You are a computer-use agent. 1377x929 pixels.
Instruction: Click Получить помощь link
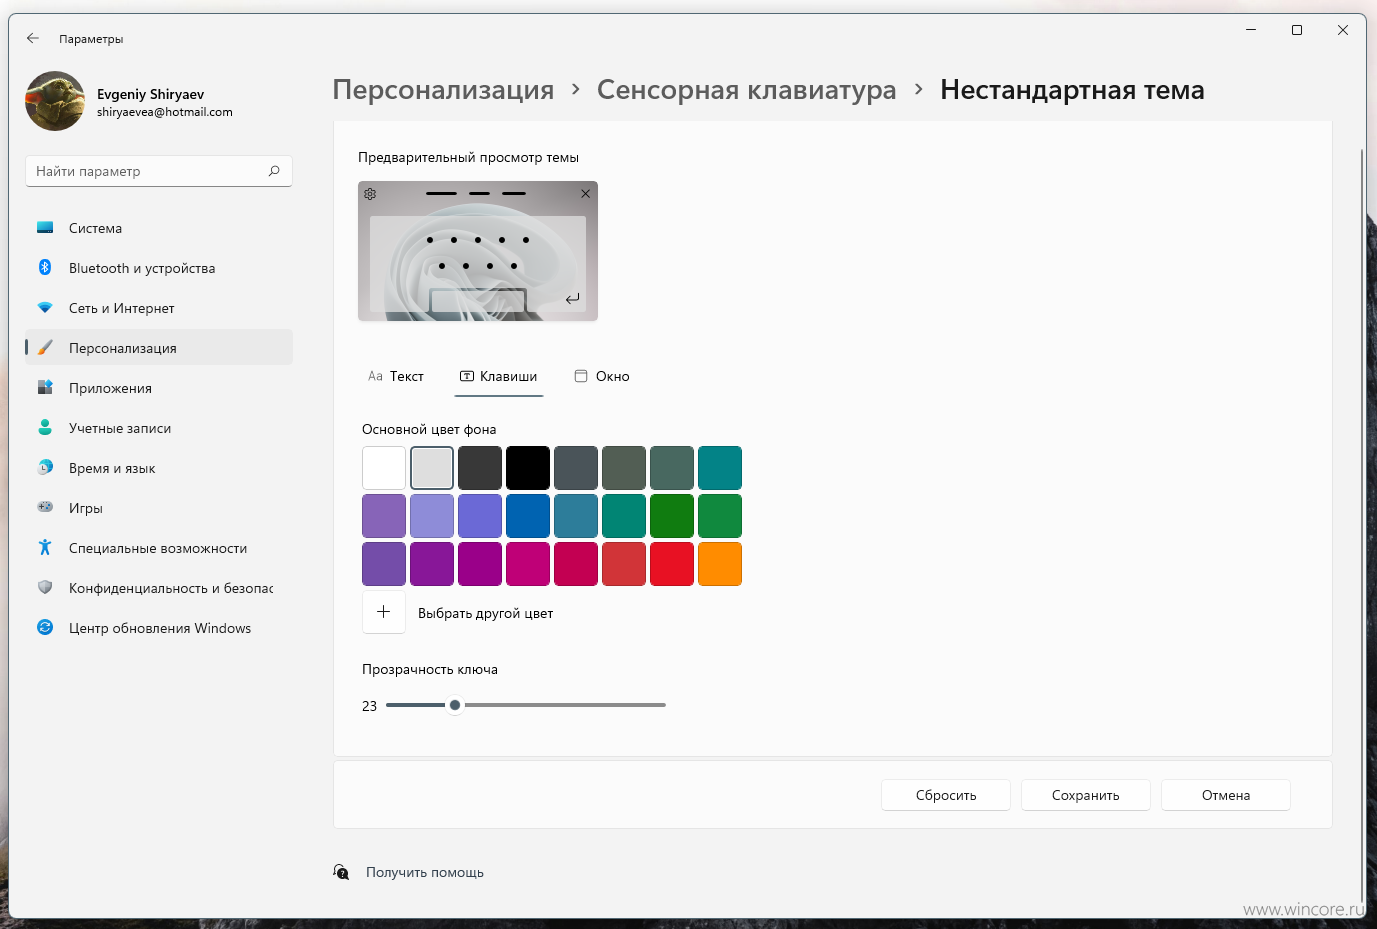(x=425, y=872)
